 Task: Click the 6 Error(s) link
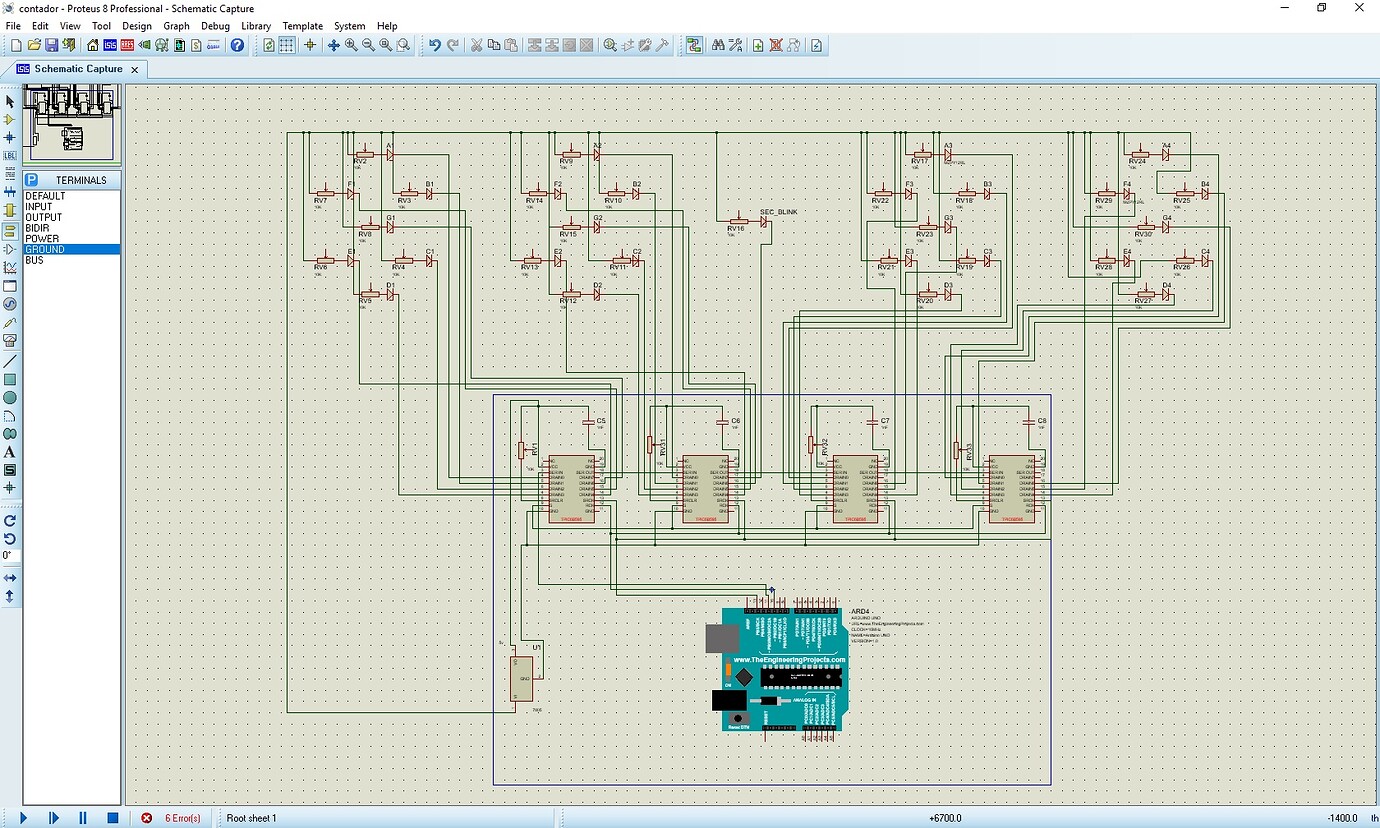[181, 818]
